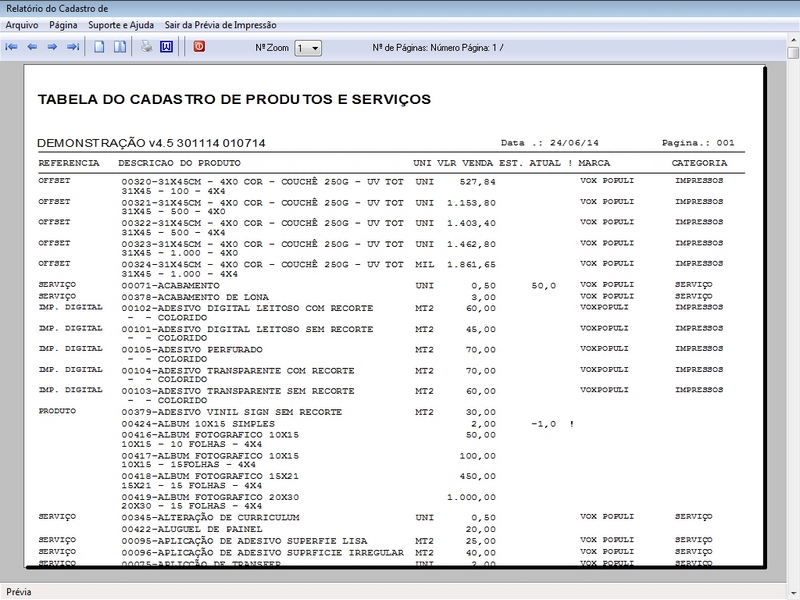800x600 pixels.
Task: Click the vertical scrollbar up arrow
Action: pos(793,39)
